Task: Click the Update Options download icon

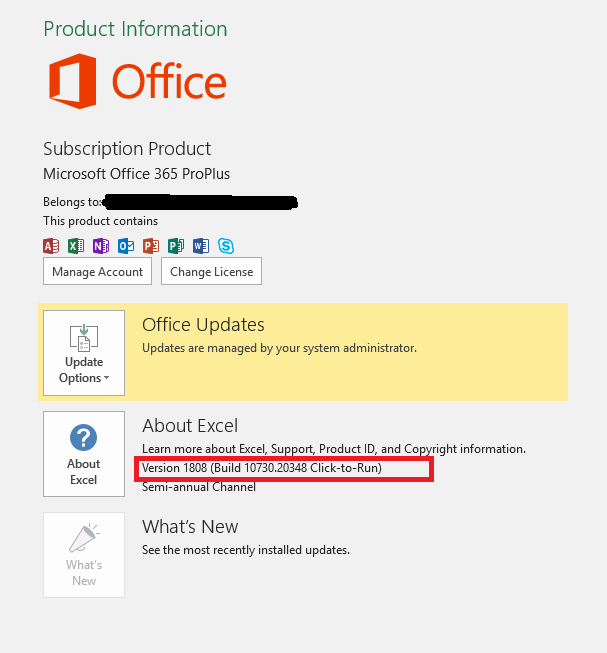Action: 84,337
